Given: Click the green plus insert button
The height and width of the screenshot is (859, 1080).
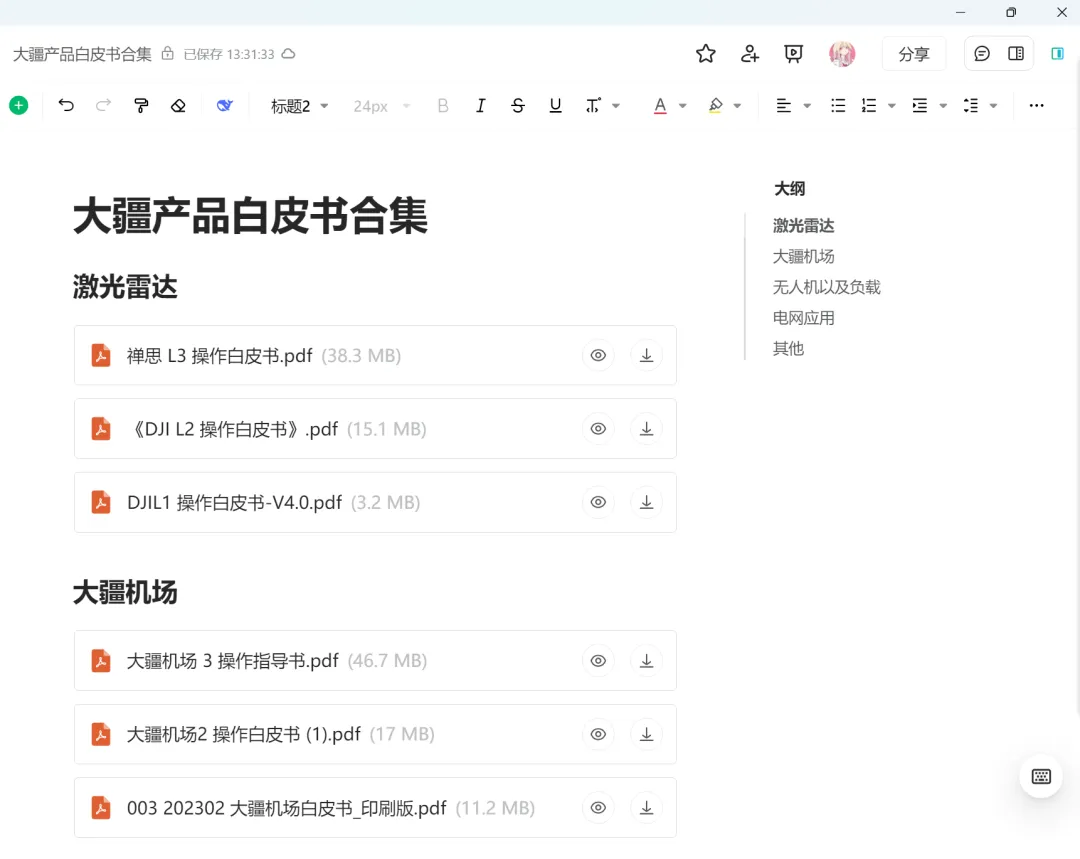Looking at the screenshot, I should [x=19, y=105].
